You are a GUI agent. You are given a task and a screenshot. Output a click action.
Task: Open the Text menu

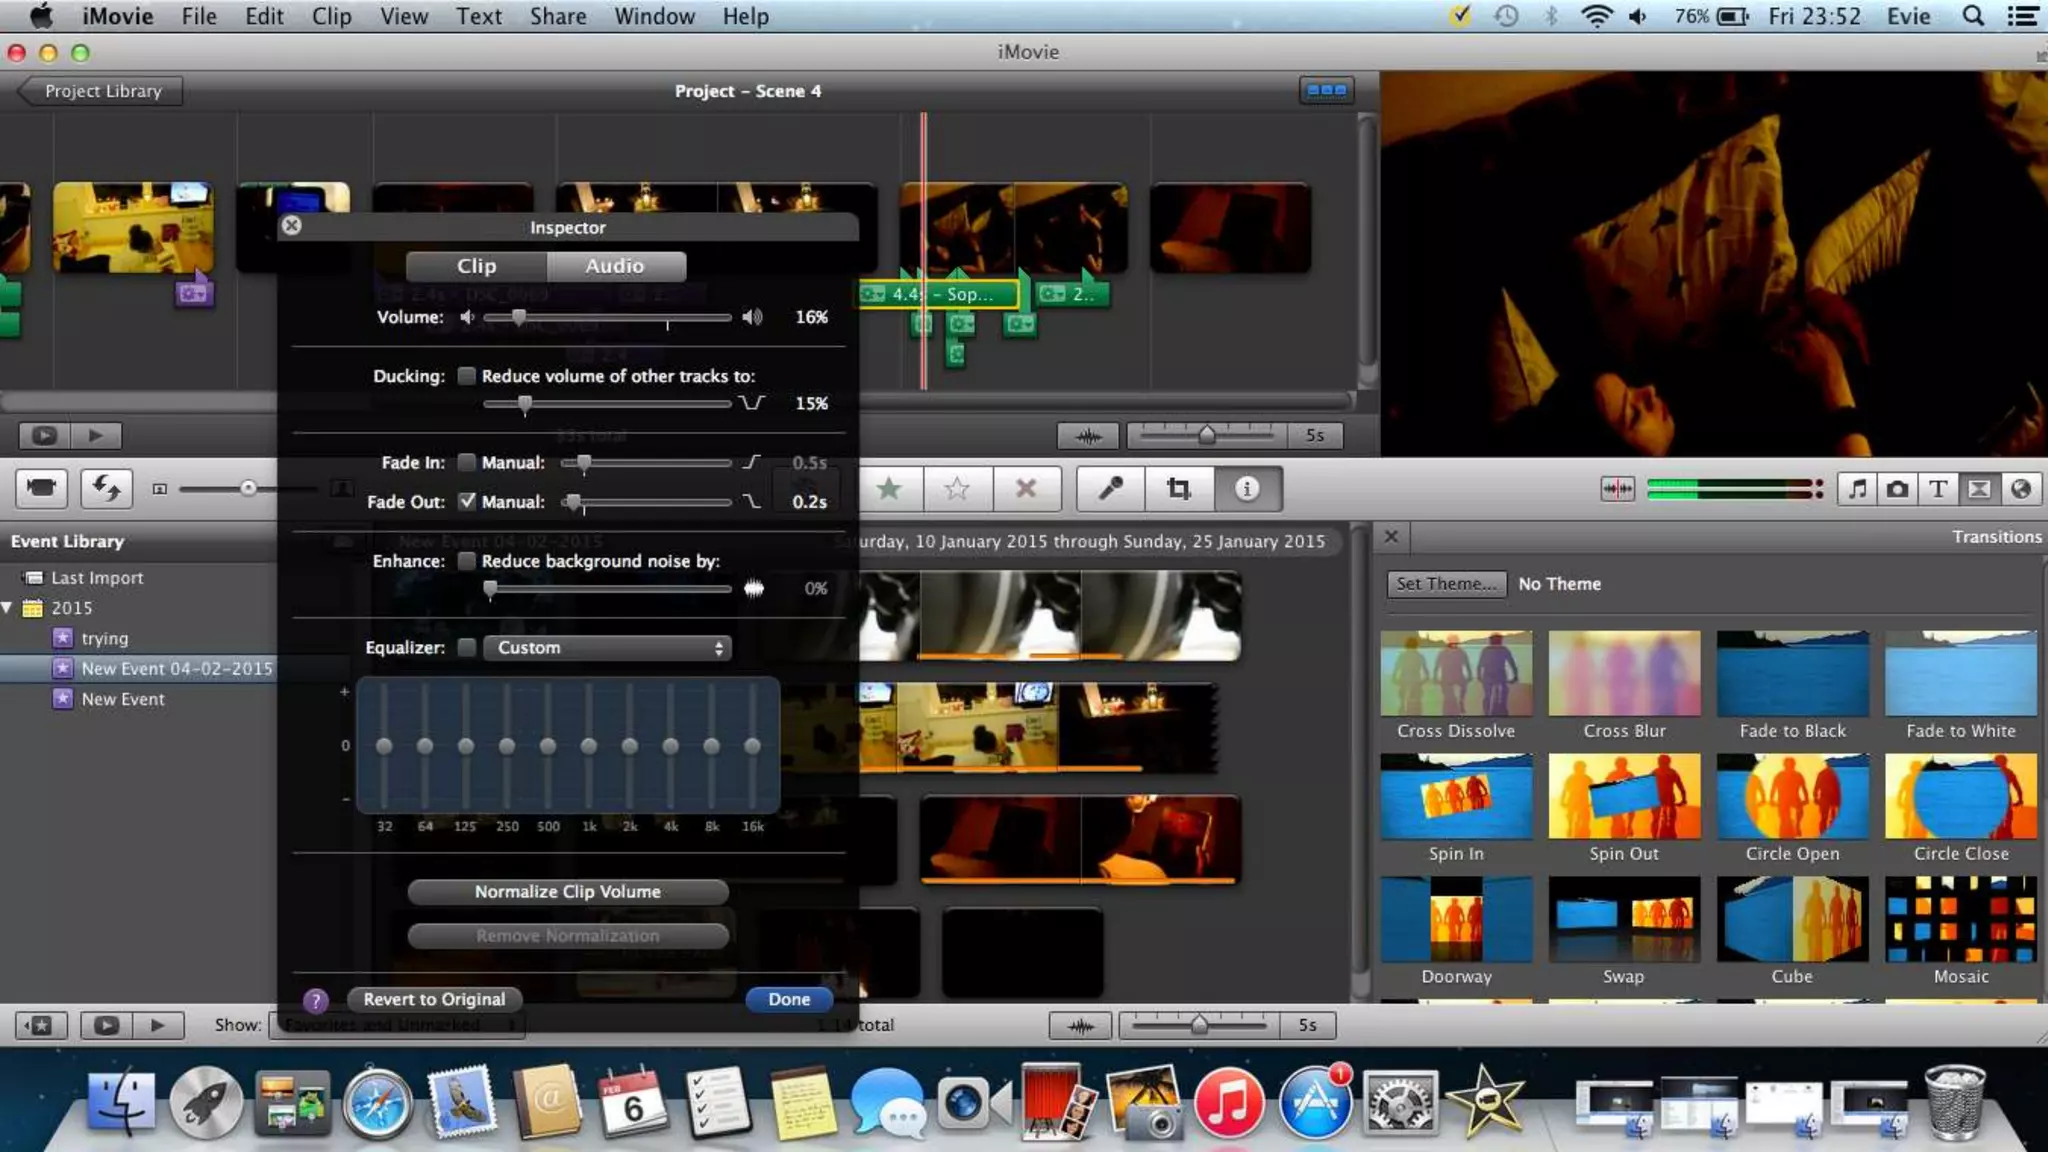tap(478, 16)
